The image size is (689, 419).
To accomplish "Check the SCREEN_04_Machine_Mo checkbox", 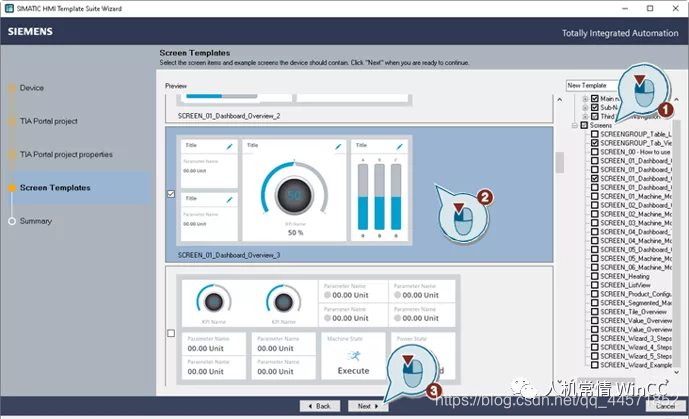I will 595,240.
